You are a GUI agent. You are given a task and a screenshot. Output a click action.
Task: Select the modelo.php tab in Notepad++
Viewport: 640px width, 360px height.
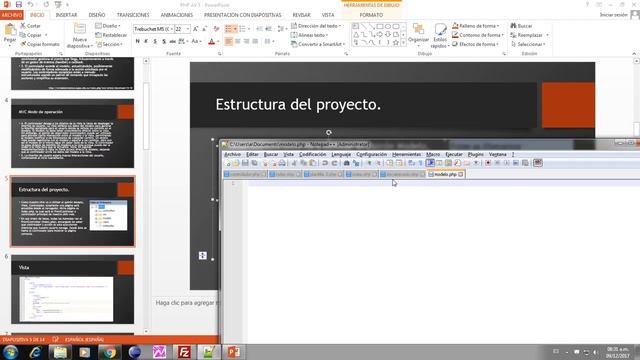tap(445, 174)
